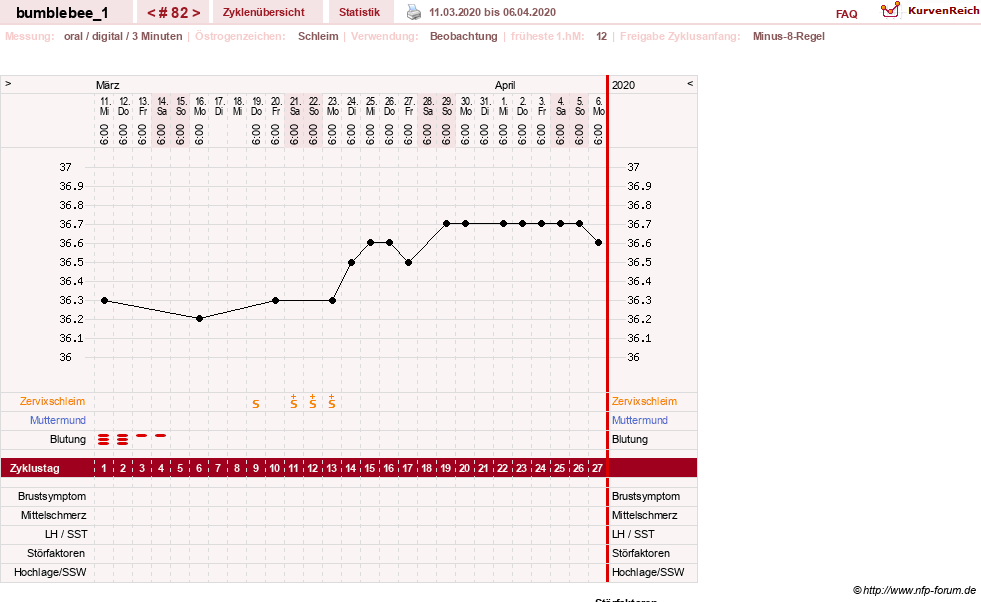981x602 pixels.
Task: Click the April month label
Action: (505, 85)
